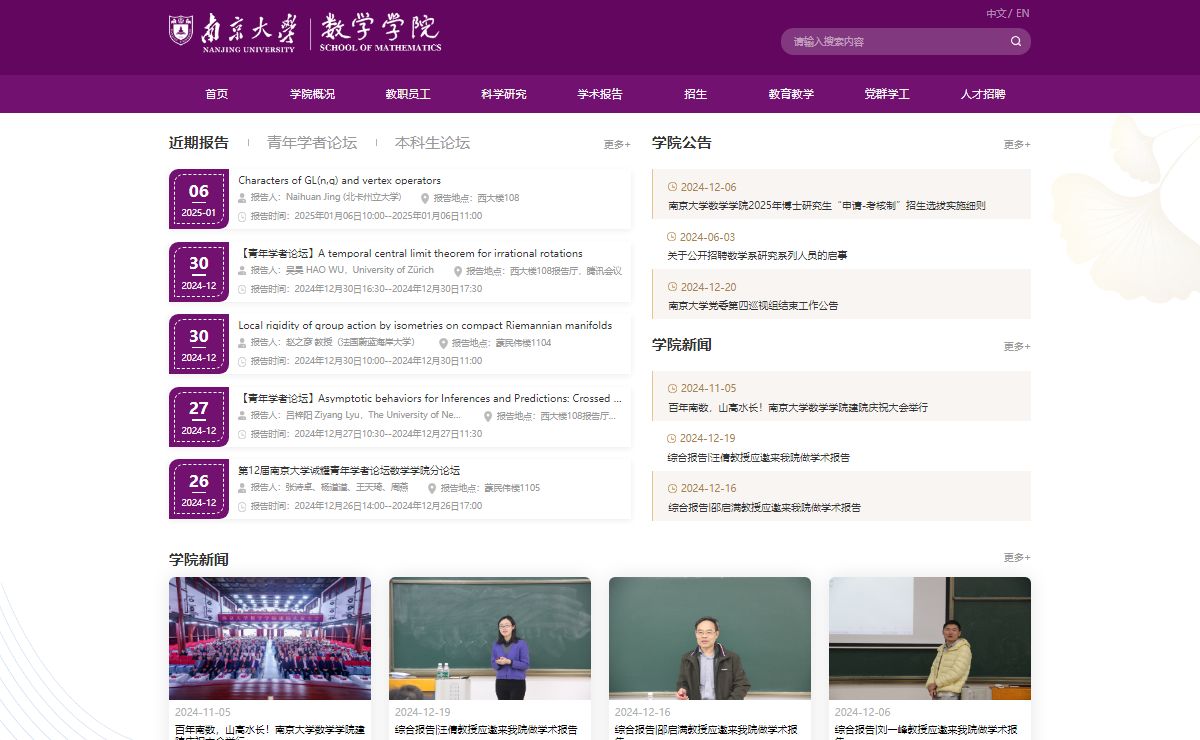This screenshot has width=1200, height=740.
Task: Open the 人才招聘 menu
Action: 983,94
